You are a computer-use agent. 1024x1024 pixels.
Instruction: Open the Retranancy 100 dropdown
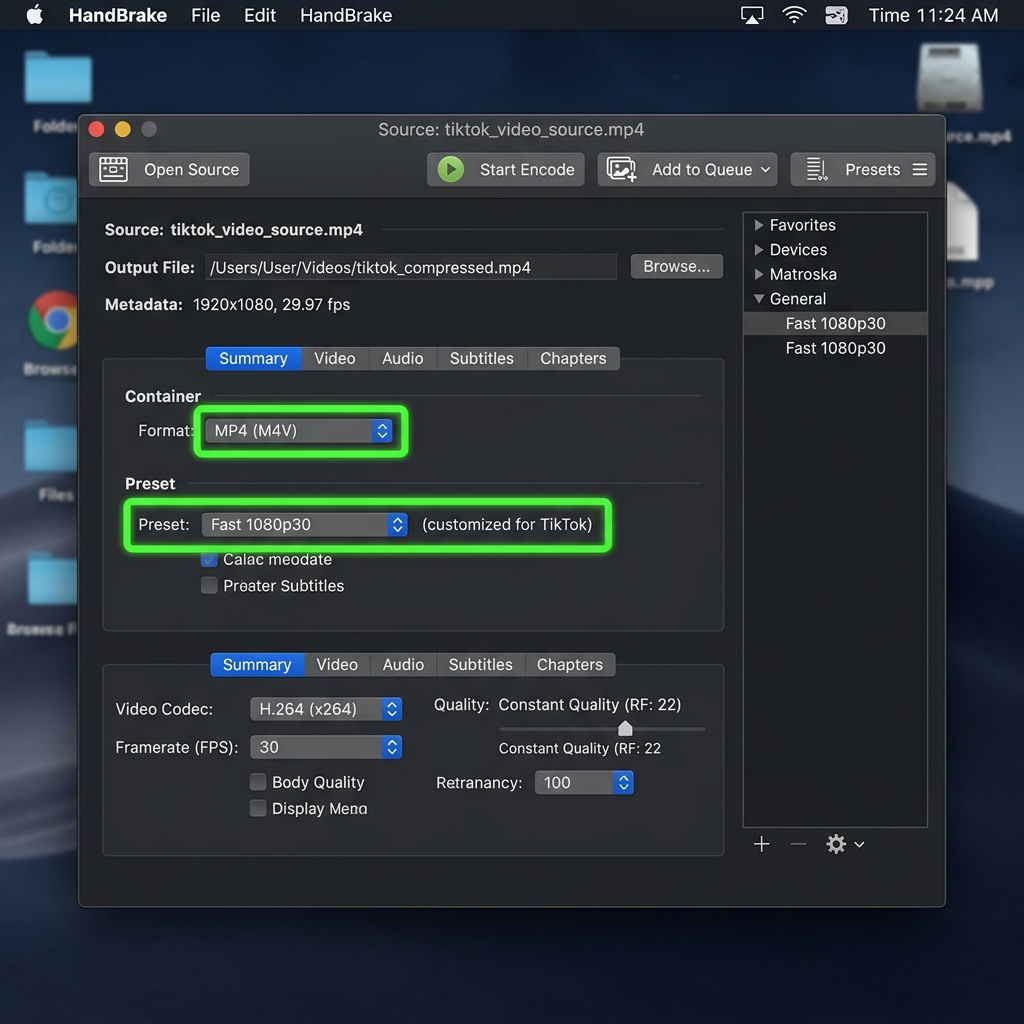(584, 782)
